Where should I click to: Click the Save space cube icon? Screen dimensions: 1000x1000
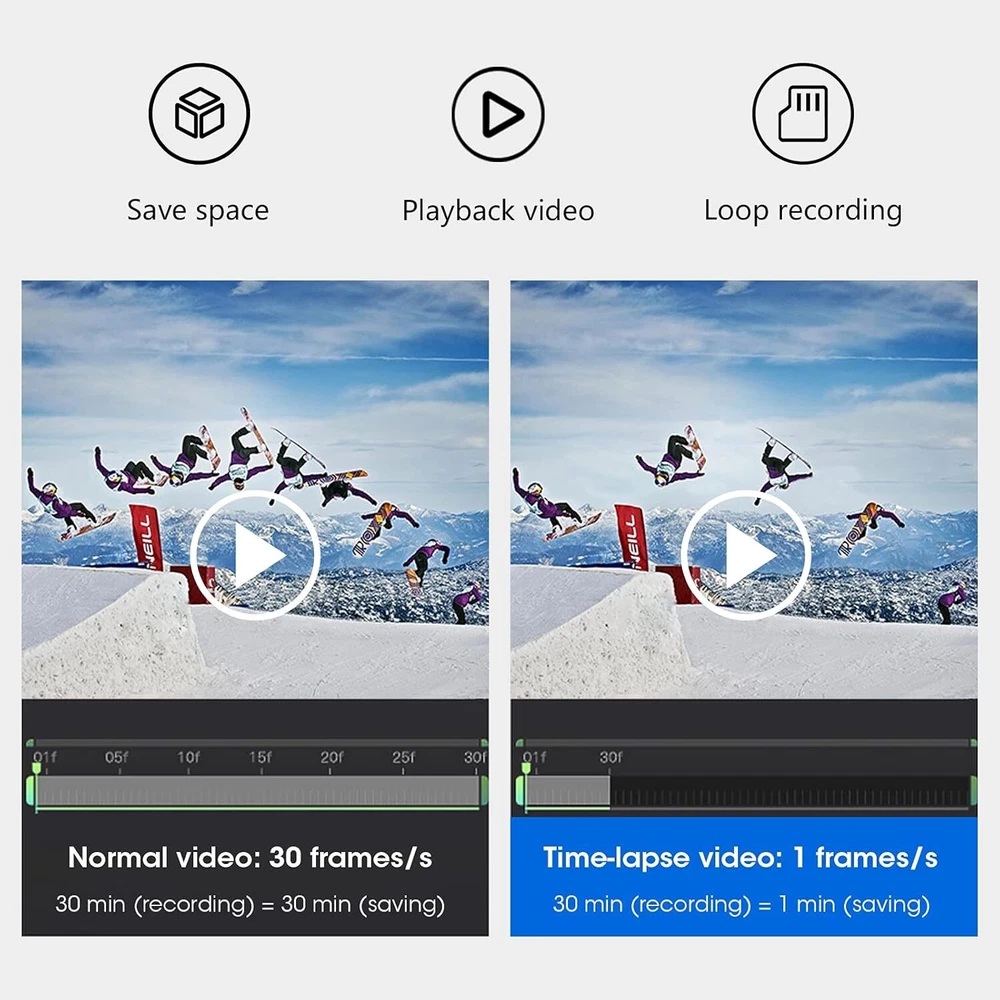pyautogui.click(x=198, y=114)
